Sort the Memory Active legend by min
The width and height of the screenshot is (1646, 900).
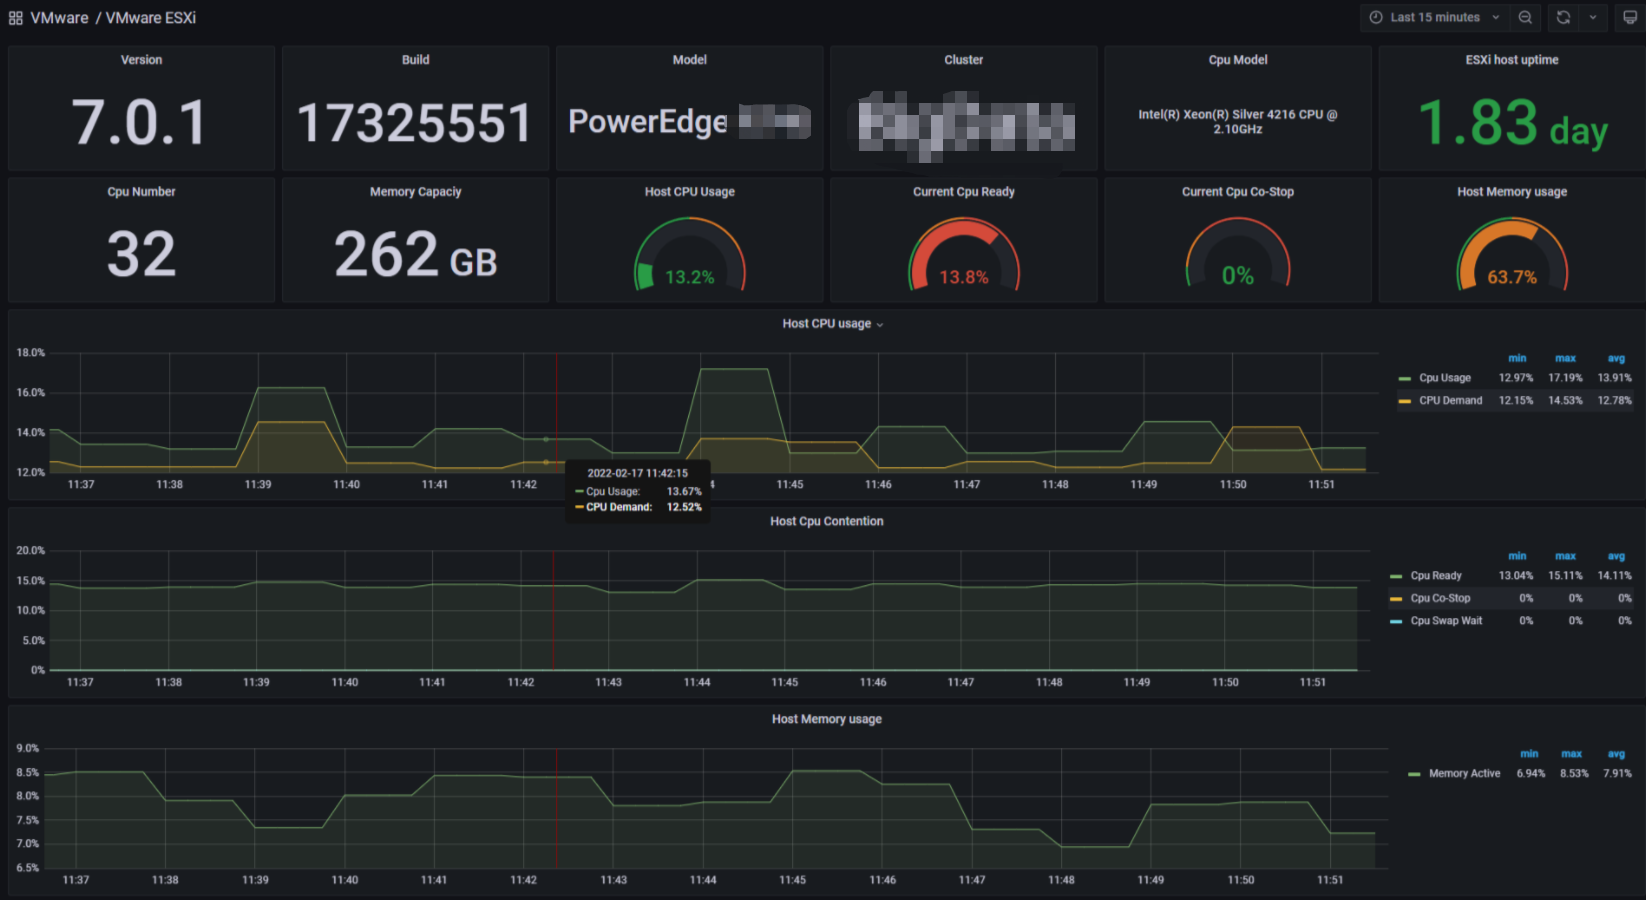pyautogui.click(x=1529, y=754)
